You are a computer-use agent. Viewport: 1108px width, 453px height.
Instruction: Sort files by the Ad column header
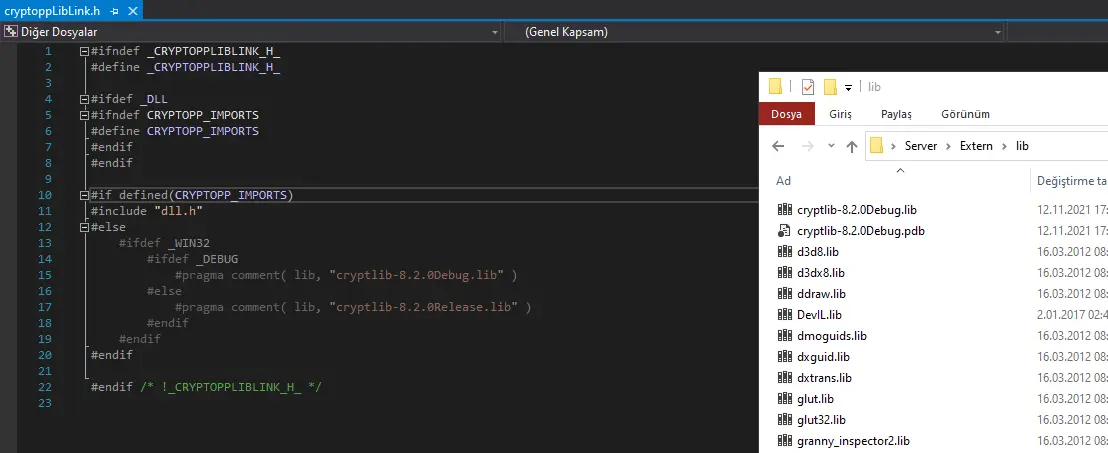pyautogui.click(x=784, y=181)
